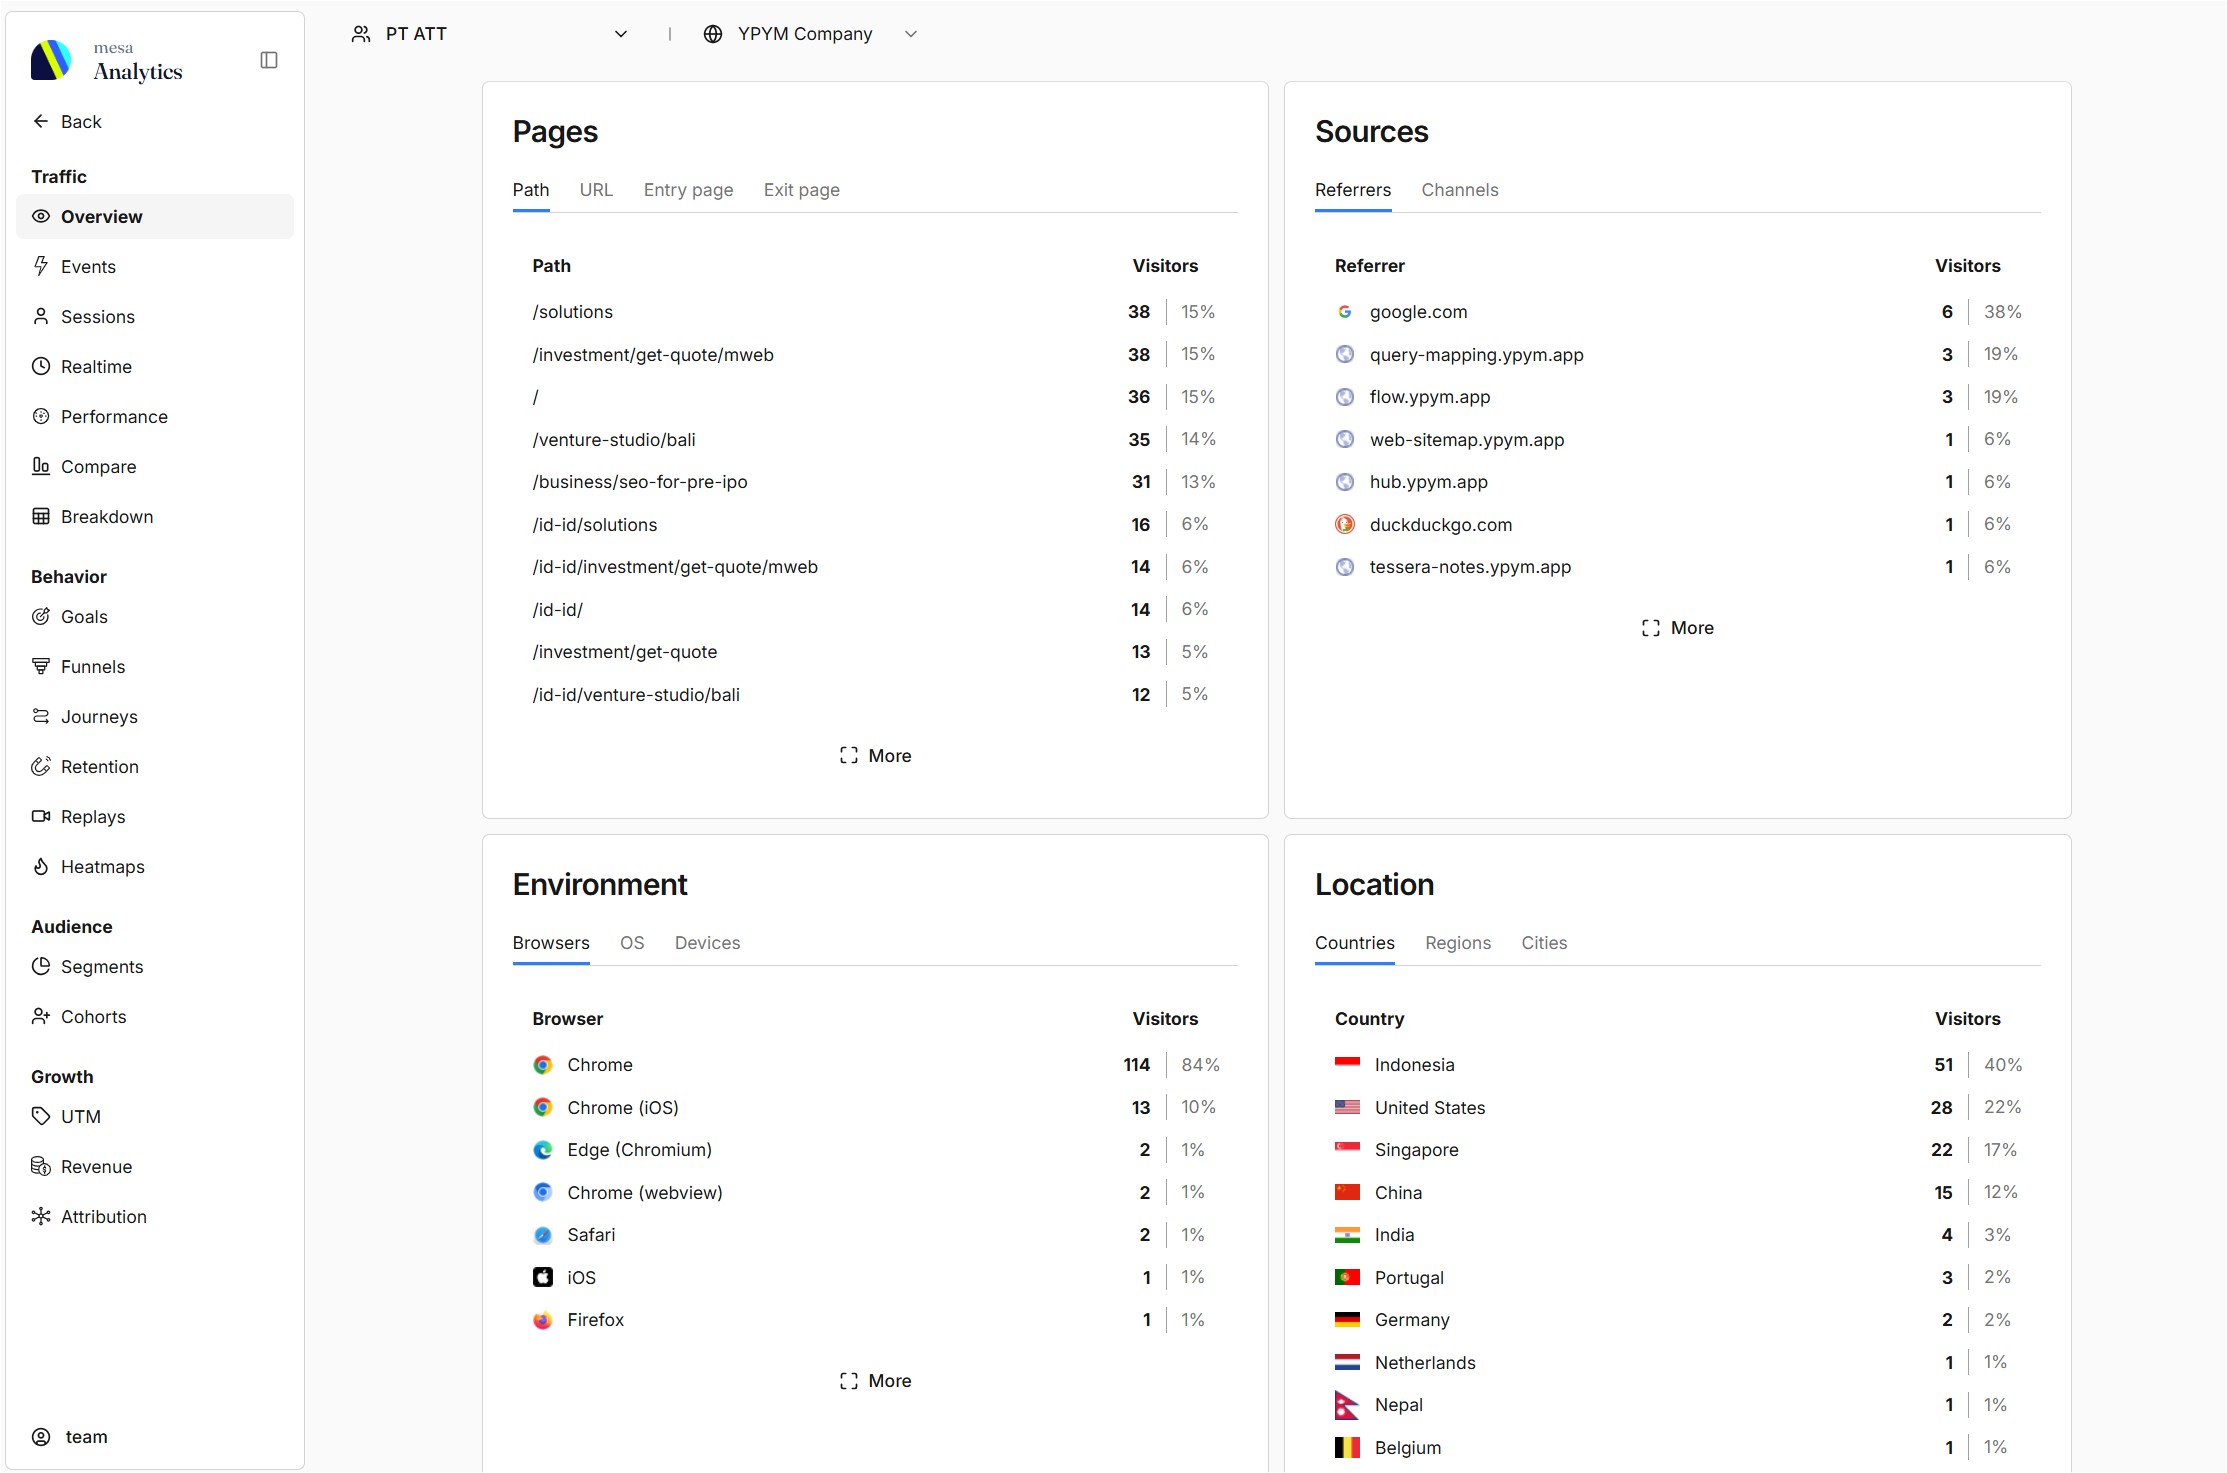Open the Events lightning icon

41,266
